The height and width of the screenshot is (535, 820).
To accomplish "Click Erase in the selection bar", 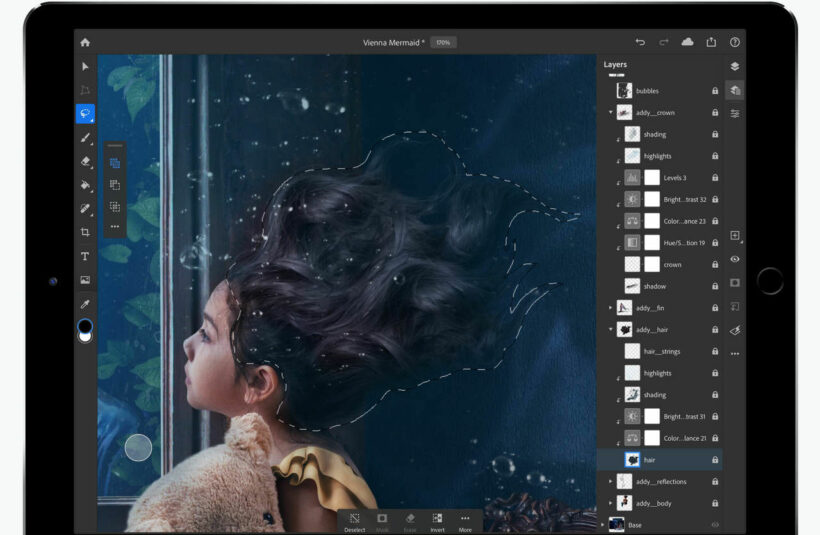I will (x=410, y=522).
